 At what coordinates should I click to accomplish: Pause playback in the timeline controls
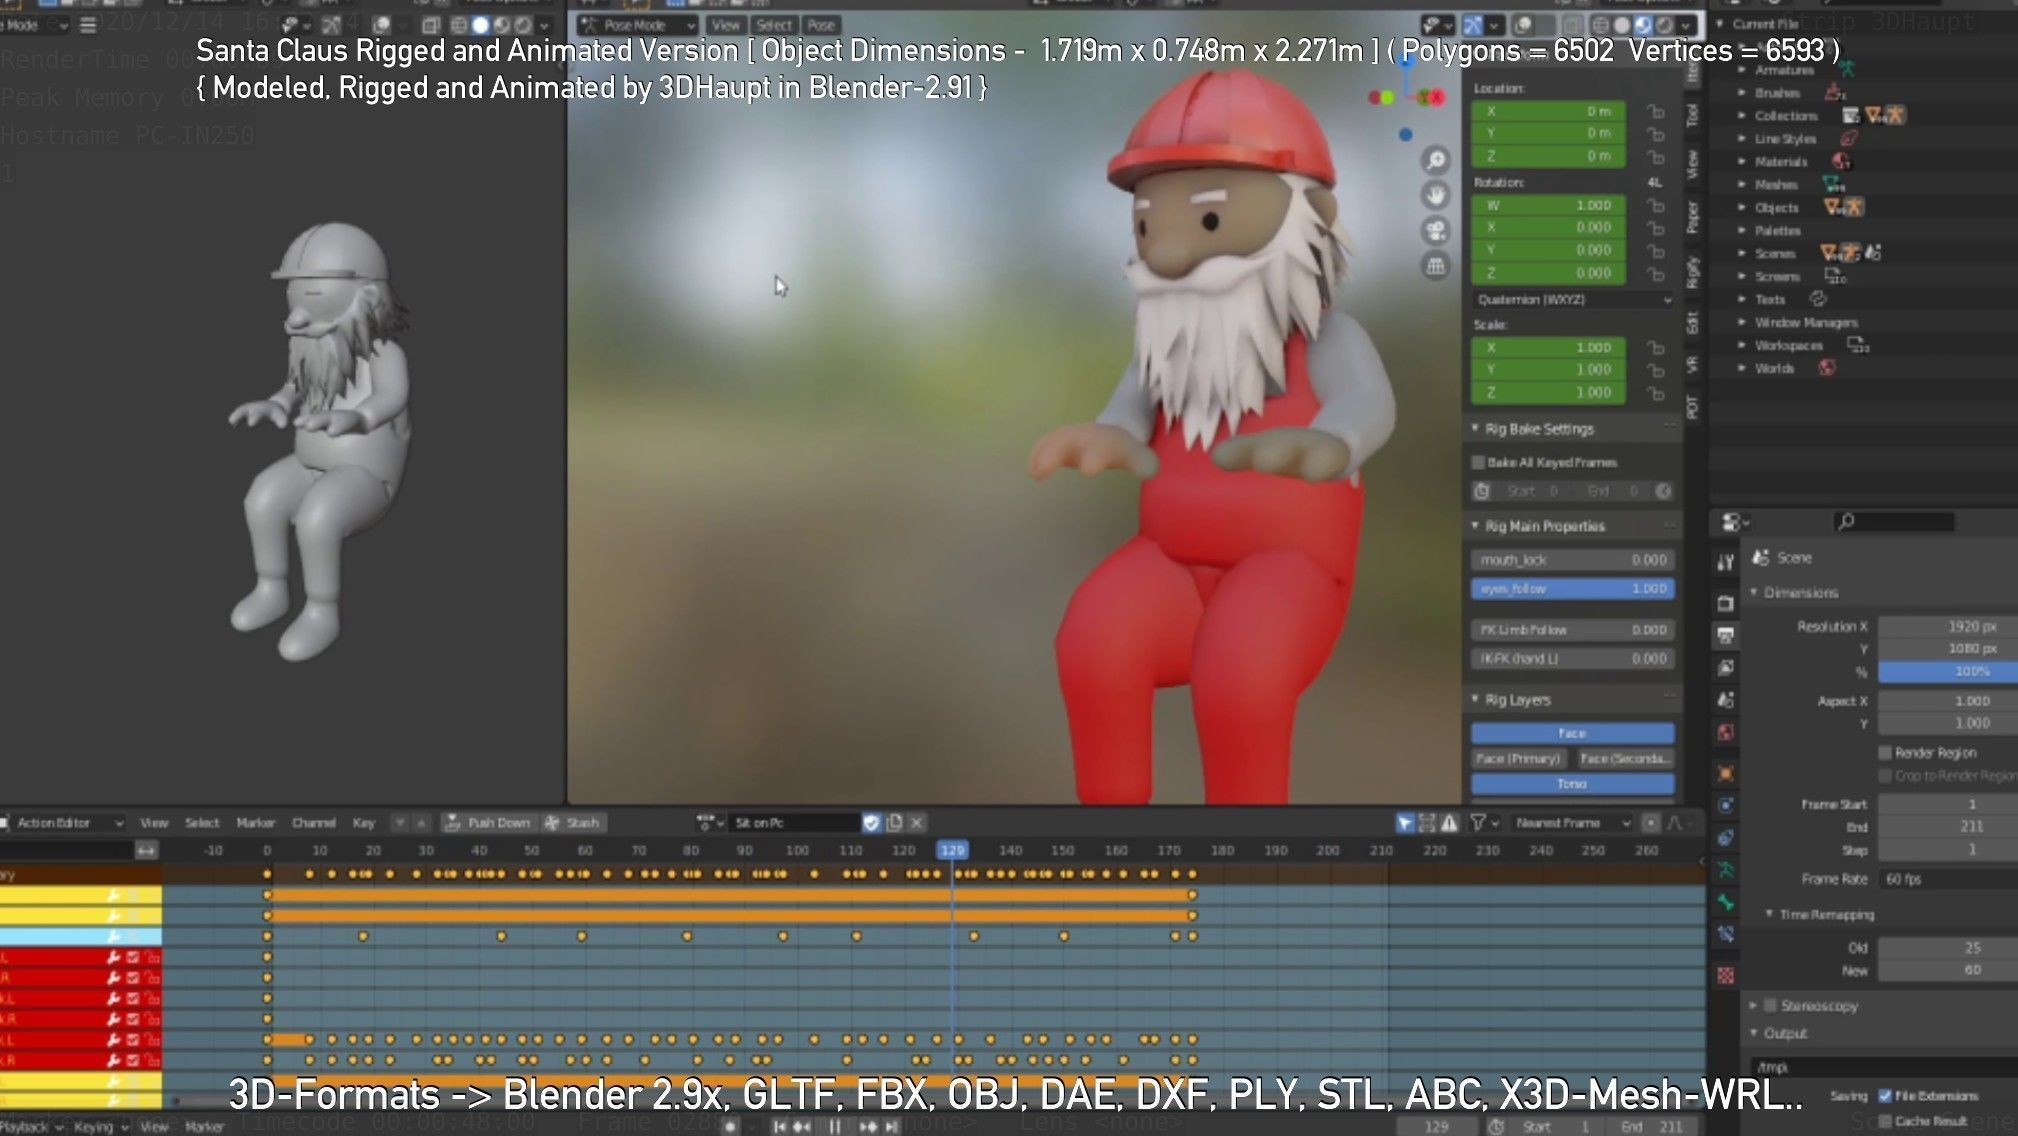pos(834,1126)
